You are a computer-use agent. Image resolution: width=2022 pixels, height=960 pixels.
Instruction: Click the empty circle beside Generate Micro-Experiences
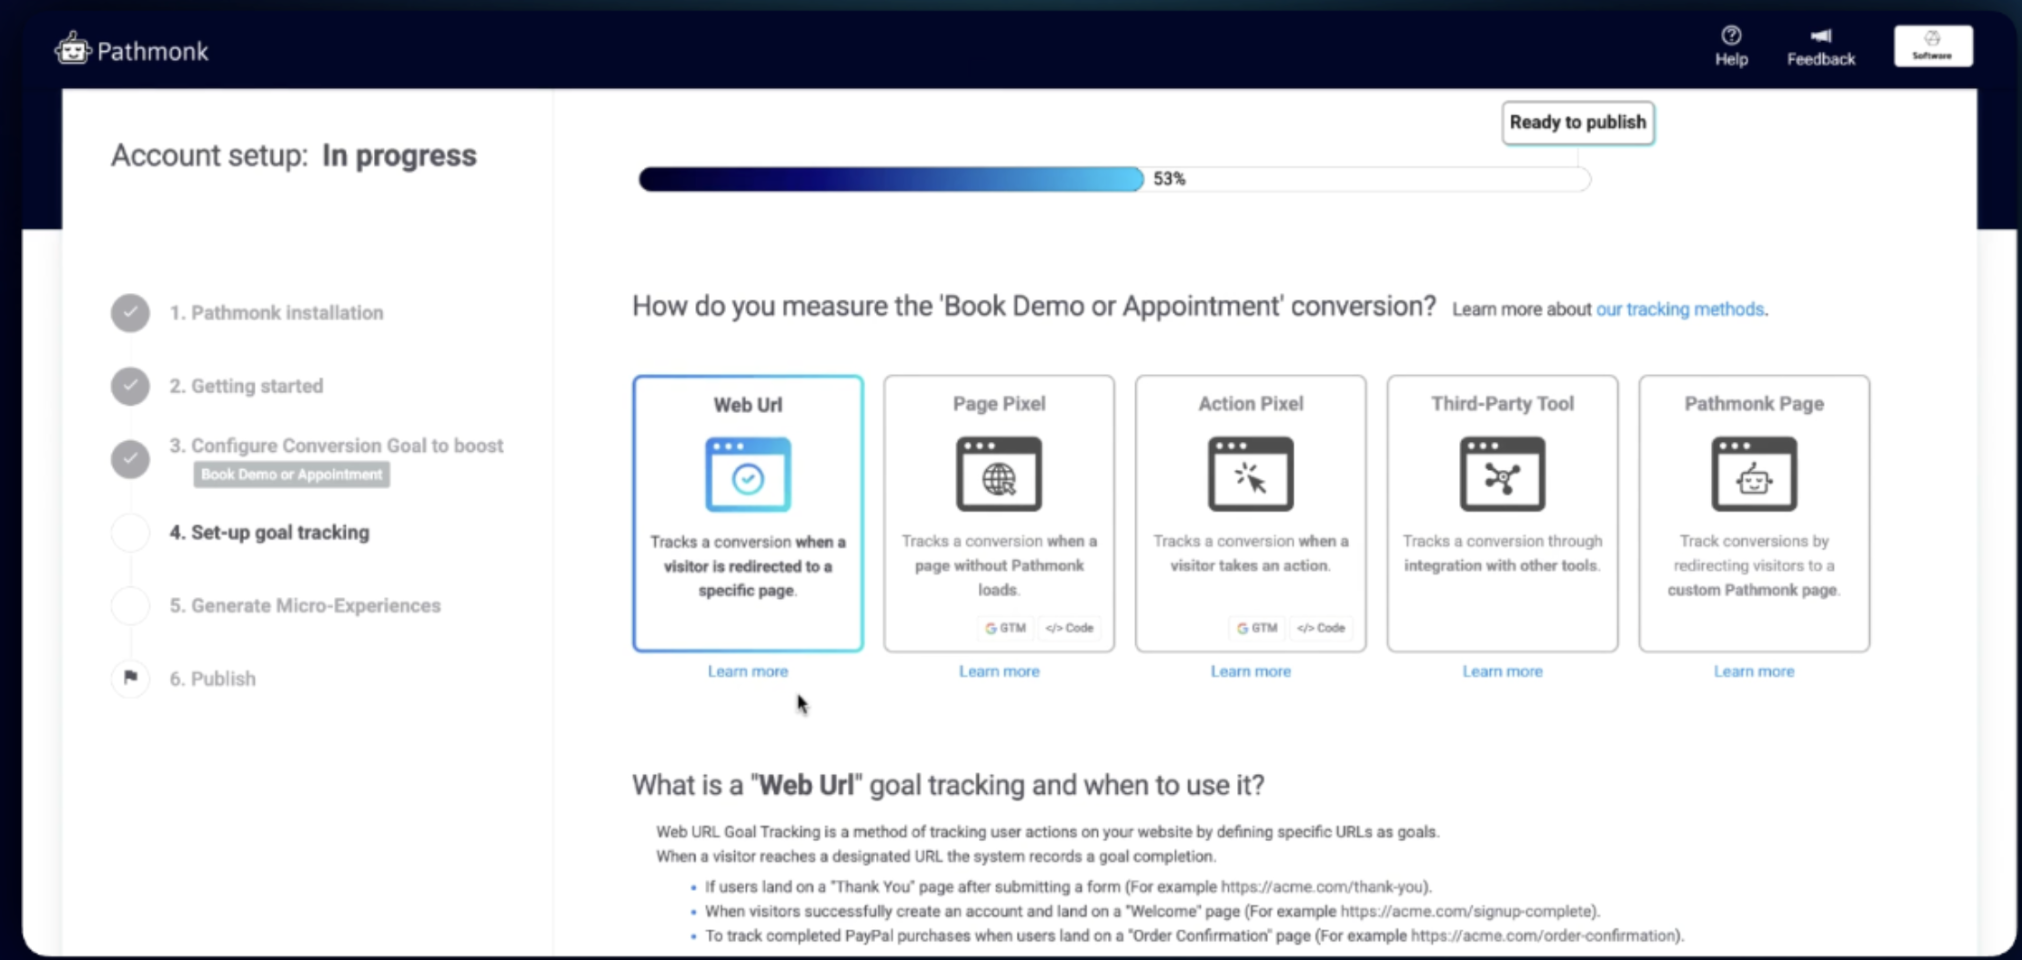click(x=130, y=605)
